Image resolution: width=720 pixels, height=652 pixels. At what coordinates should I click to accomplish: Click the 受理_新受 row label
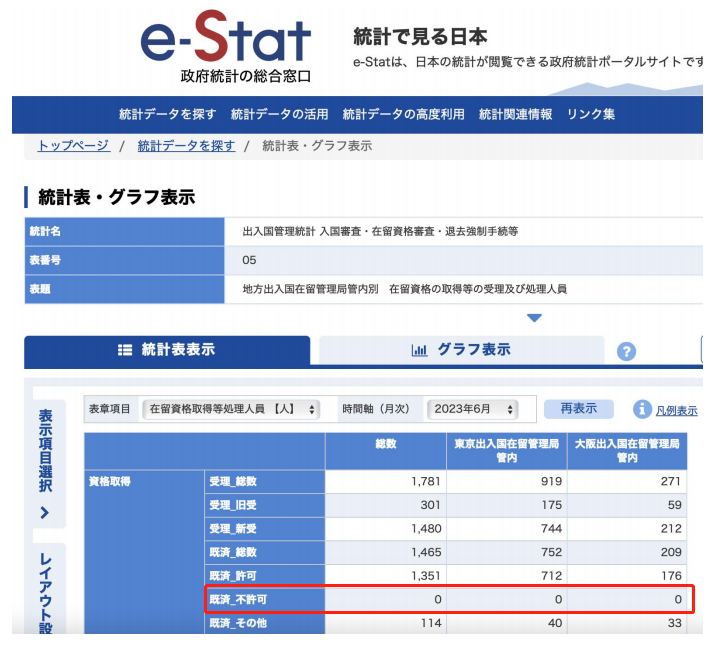[264, 529]
